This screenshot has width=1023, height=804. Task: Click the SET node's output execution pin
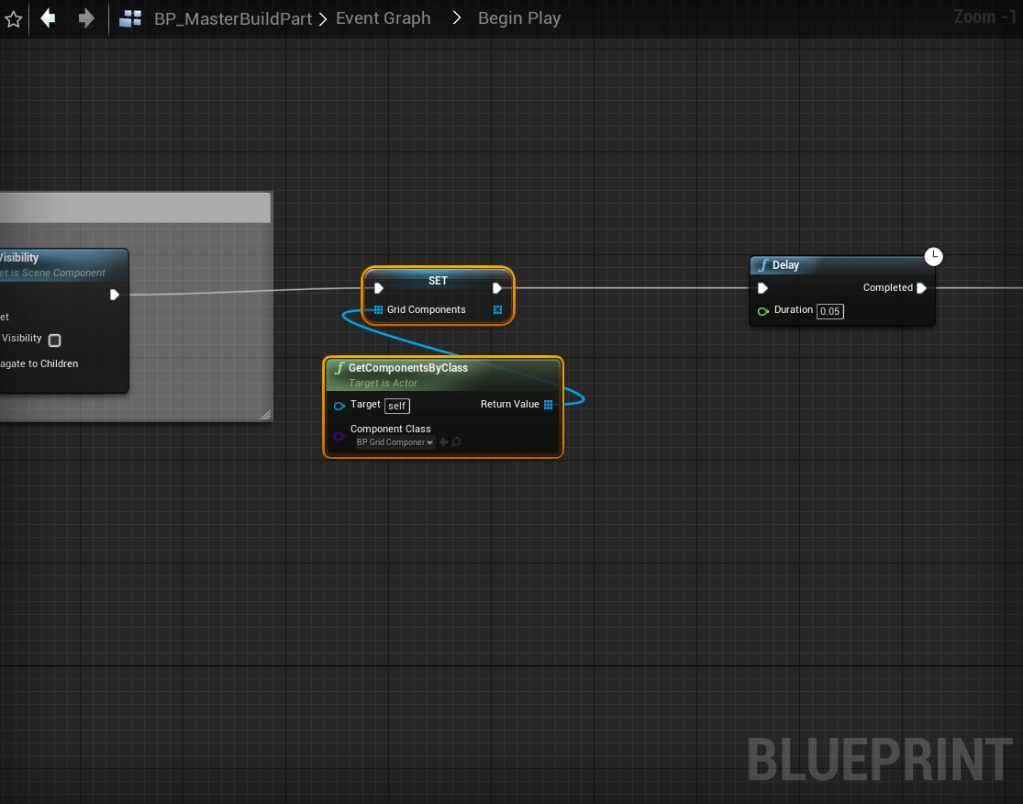pos(497,288)
